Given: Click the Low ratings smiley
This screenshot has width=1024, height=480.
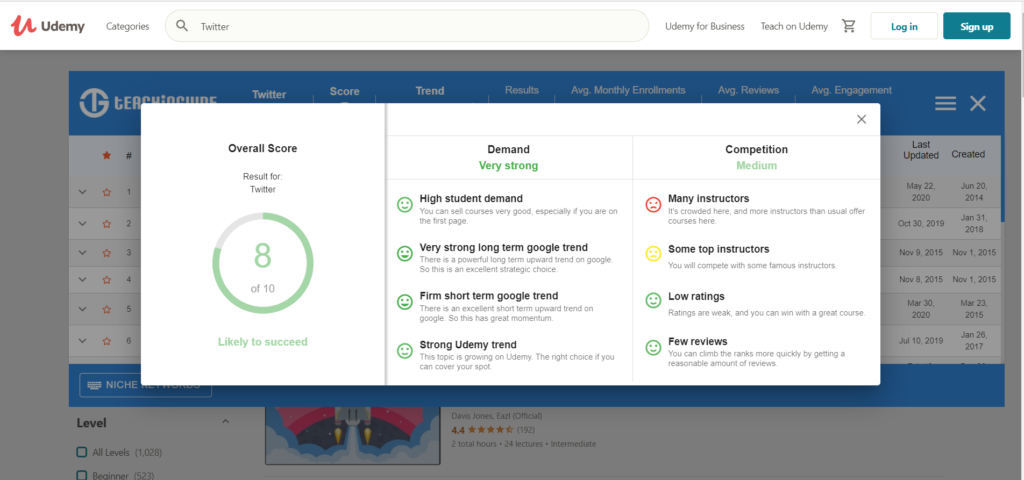Looking at the screenshot, I should click(653, 300).
